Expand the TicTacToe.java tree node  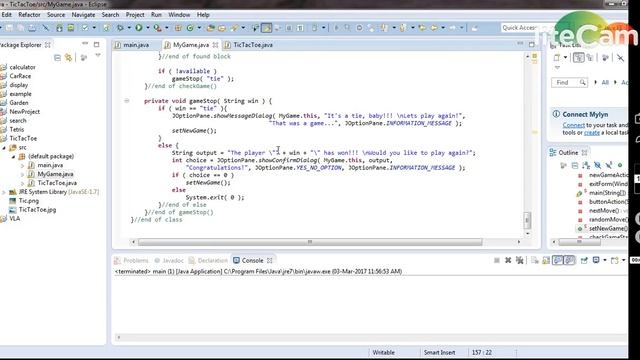point(23,183)
